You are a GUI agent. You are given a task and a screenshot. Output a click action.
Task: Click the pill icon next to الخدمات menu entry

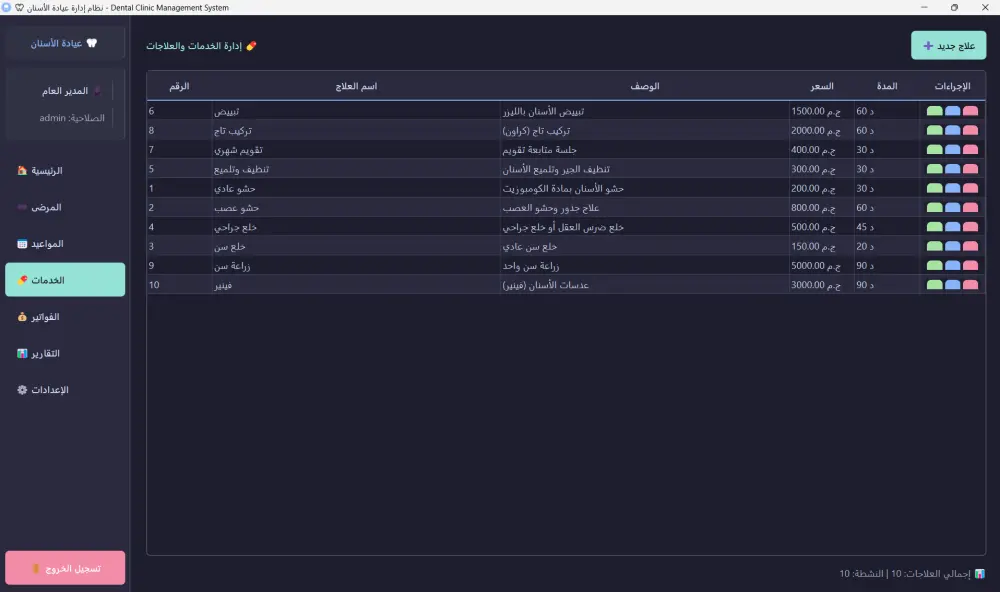[x=22, y=279]
